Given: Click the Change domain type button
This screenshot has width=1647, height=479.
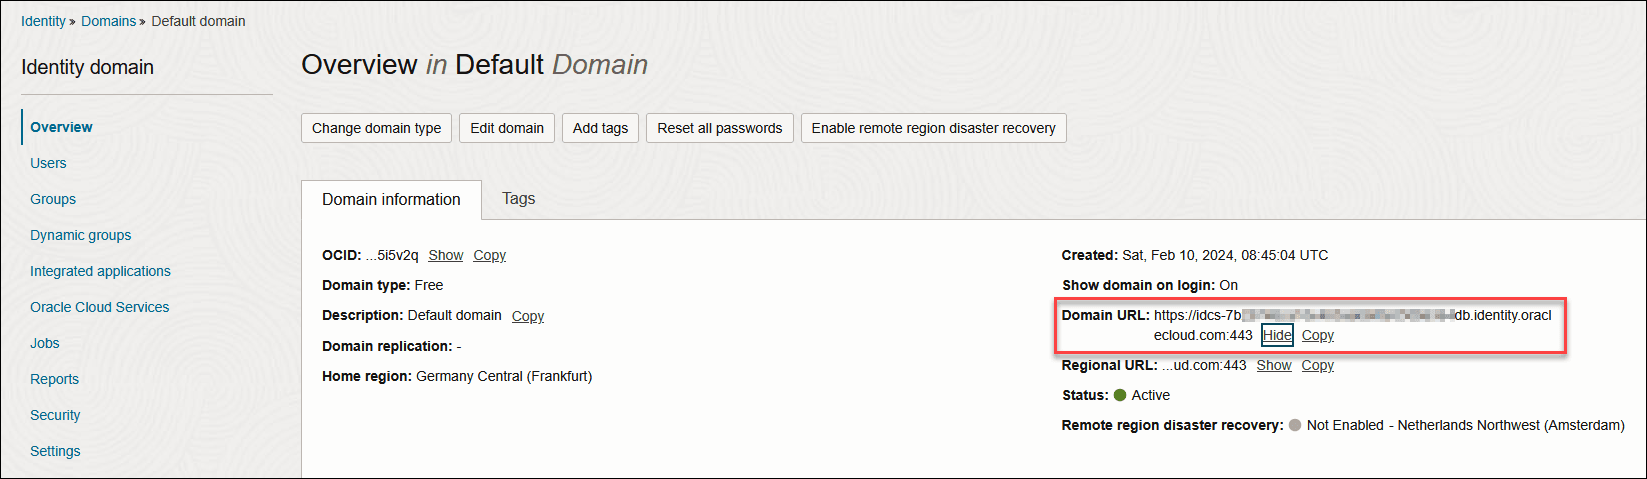Looking at the screenshot, I should (x=376, y=128).
